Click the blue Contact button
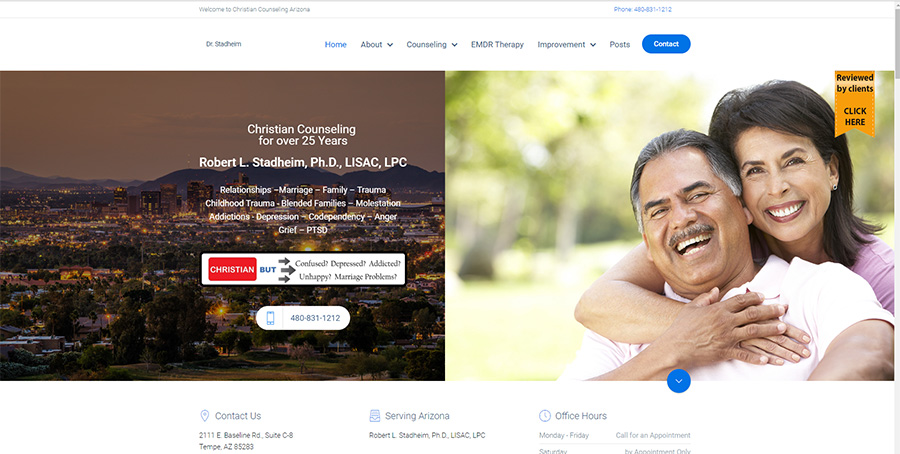 point(666,44)
